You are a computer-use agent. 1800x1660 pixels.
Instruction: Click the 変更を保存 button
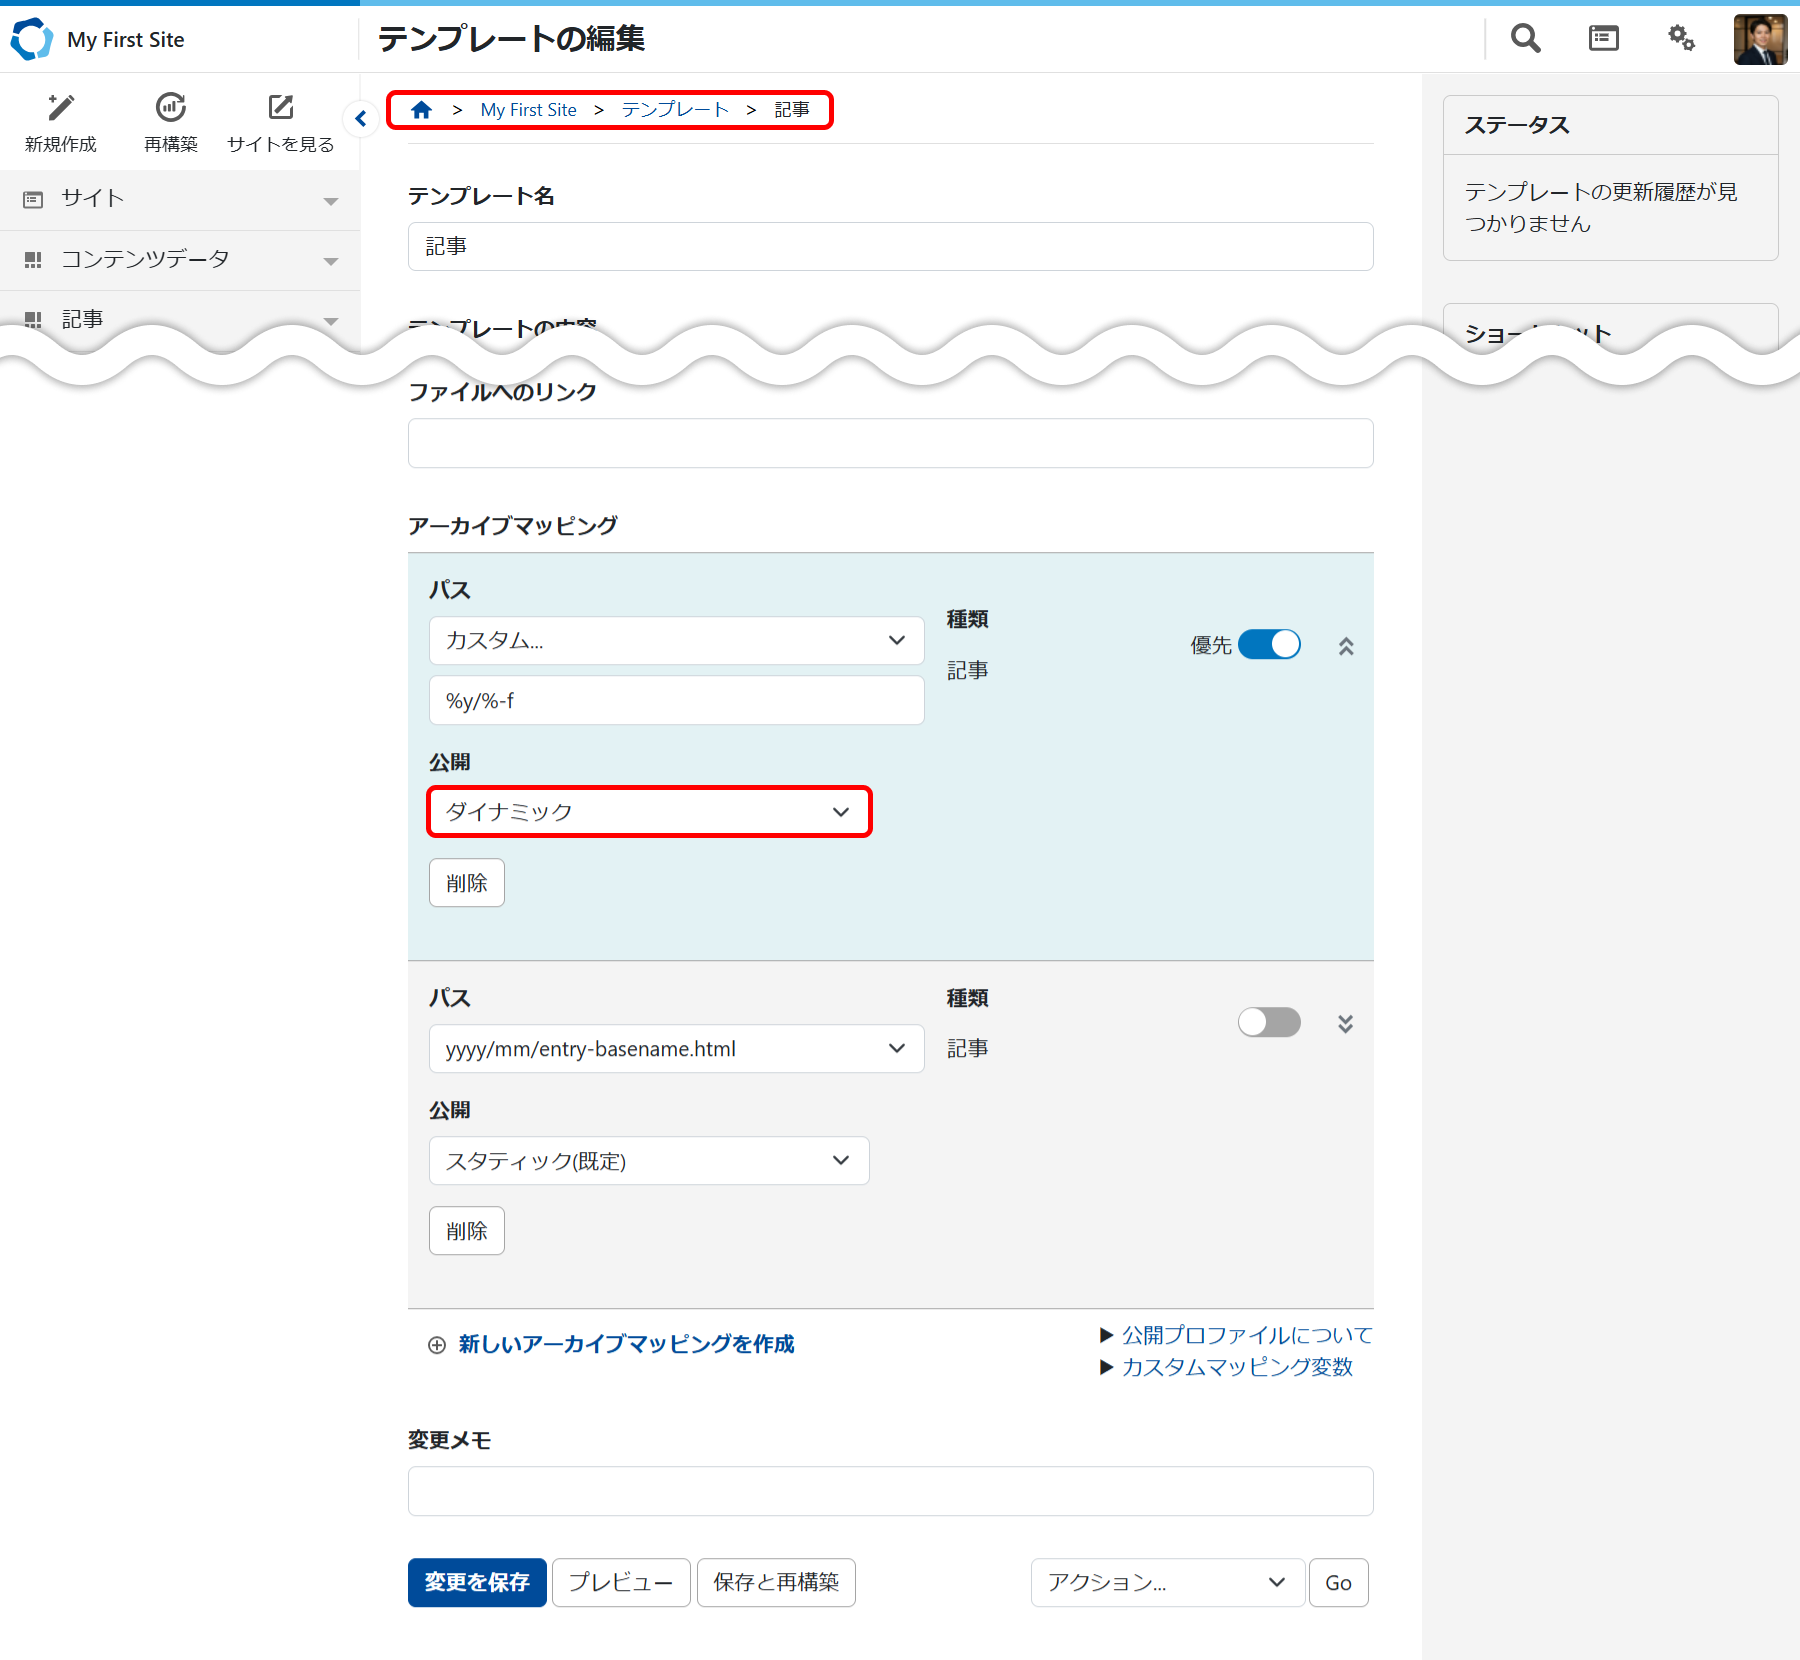477,1582
